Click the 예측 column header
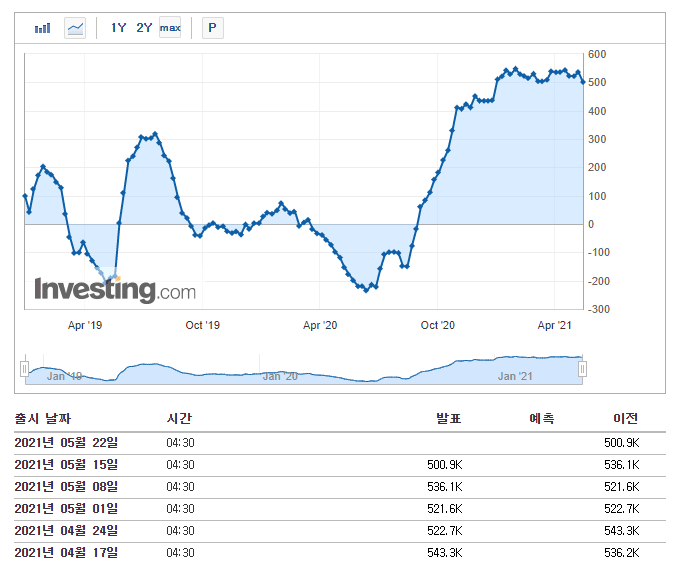This screenshot has width=673, height=573. (542, 418)
